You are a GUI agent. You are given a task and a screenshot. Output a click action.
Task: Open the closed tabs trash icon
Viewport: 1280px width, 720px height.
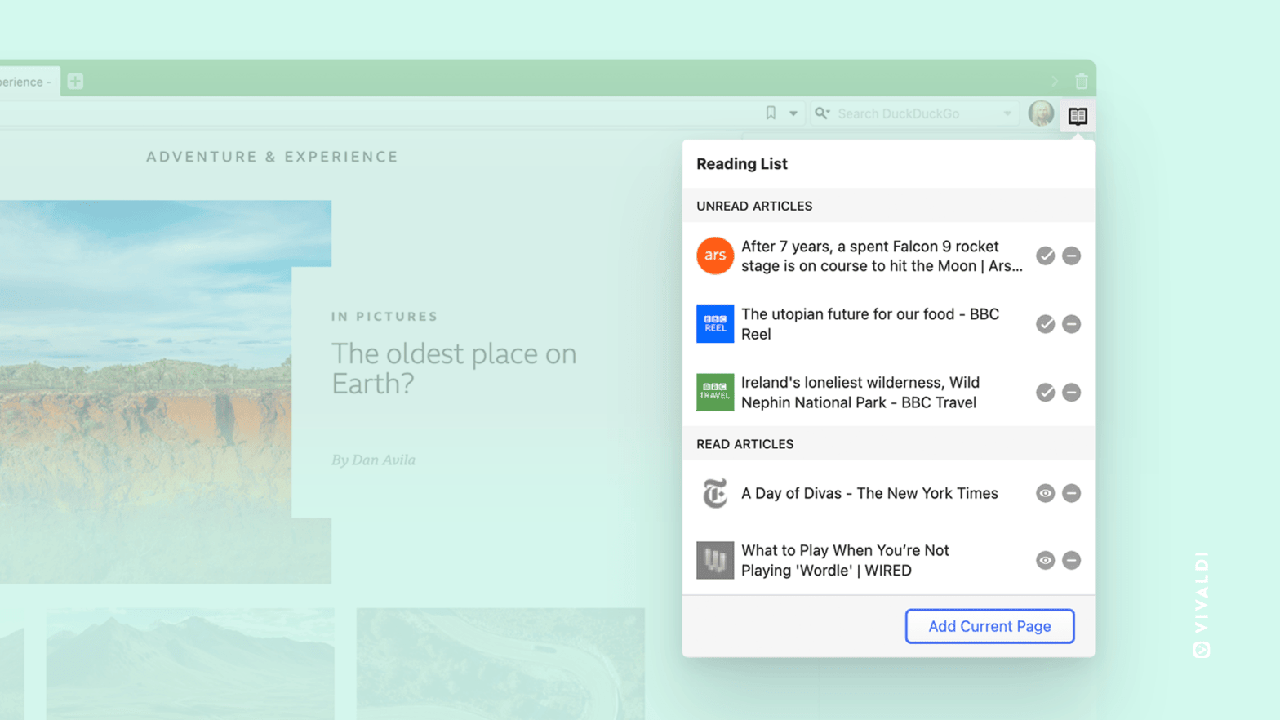pyautogui.click(x=1081, y=81)
